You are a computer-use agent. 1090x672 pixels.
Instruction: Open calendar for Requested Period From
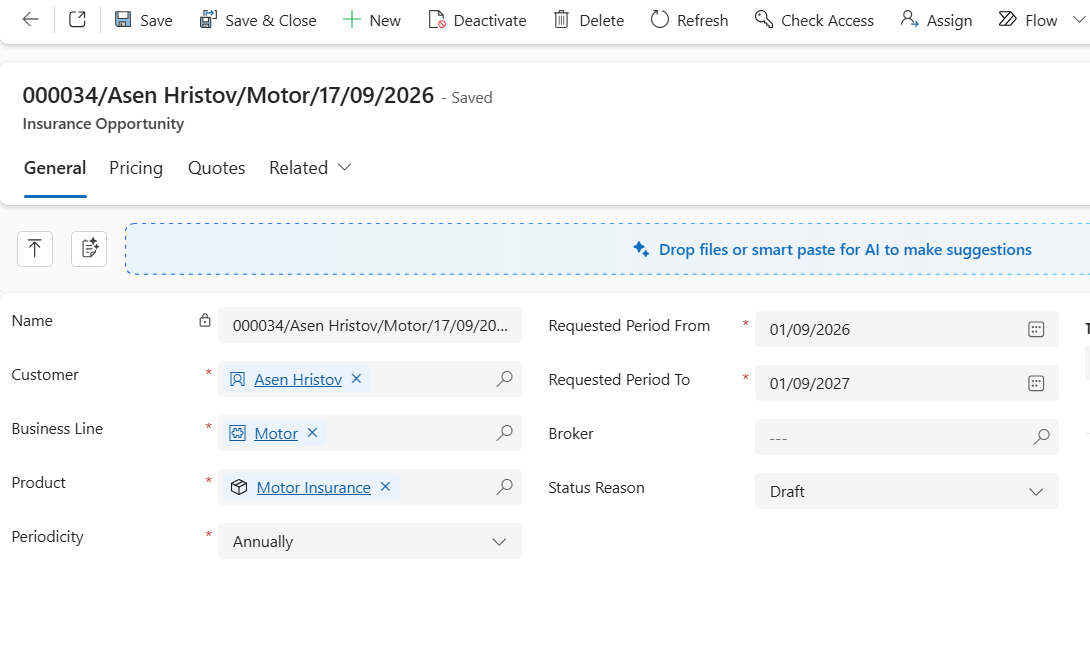point(1036,329)
